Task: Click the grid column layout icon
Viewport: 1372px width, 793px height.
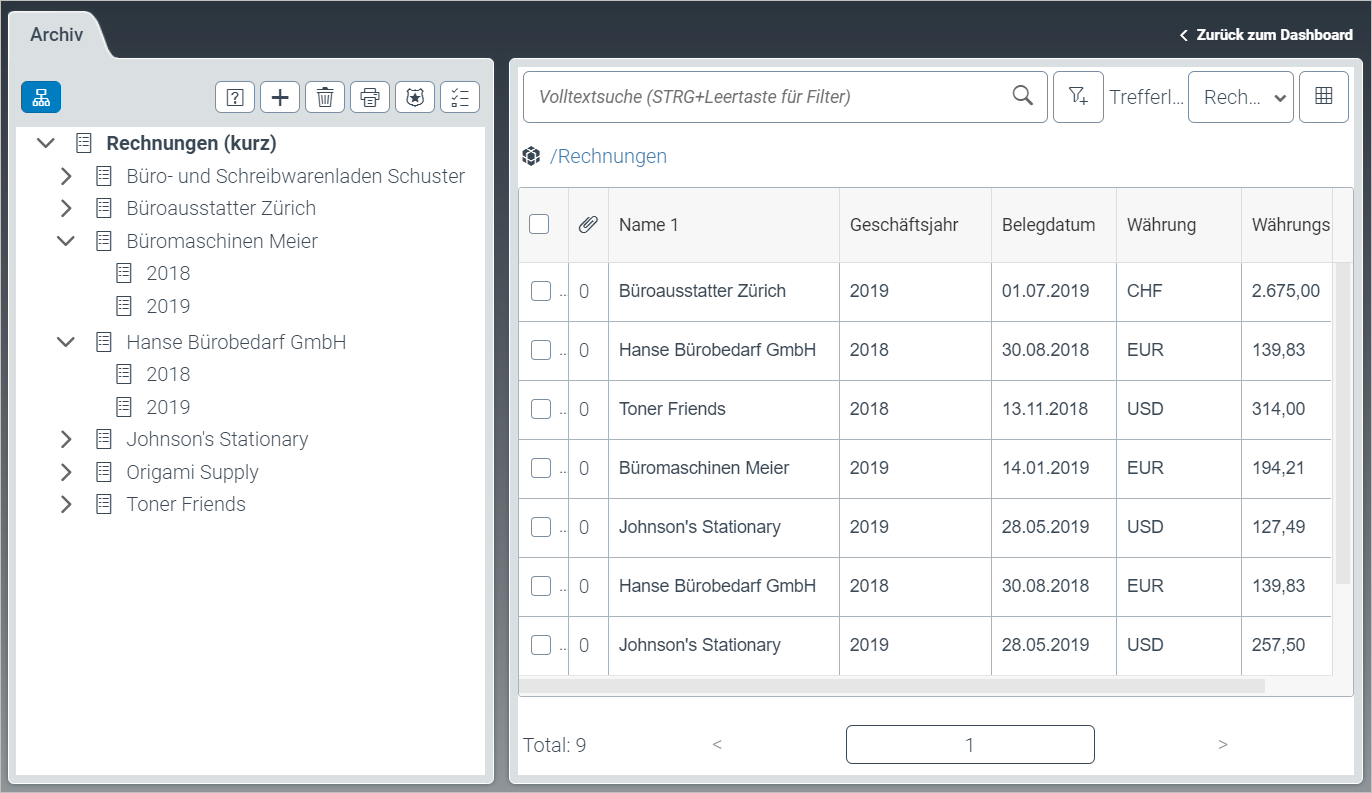Action: coord(1323,97)
